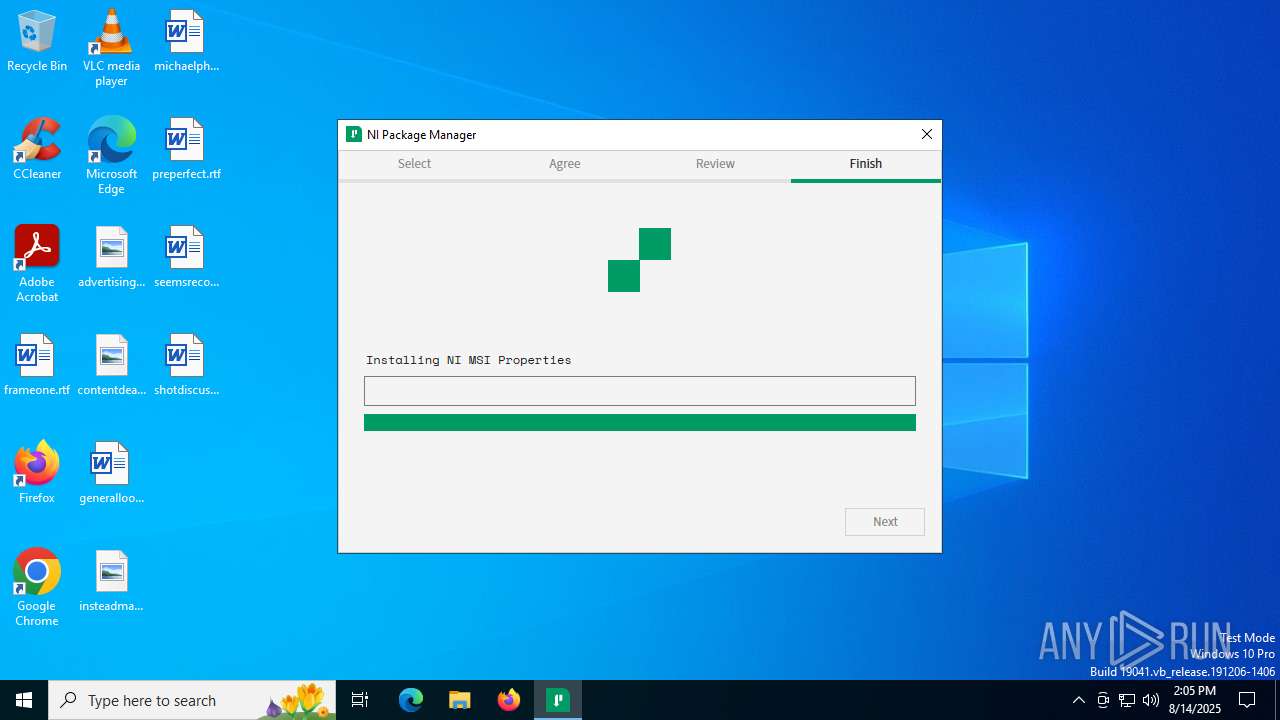Open Task View in taskbar

(360, 700)
